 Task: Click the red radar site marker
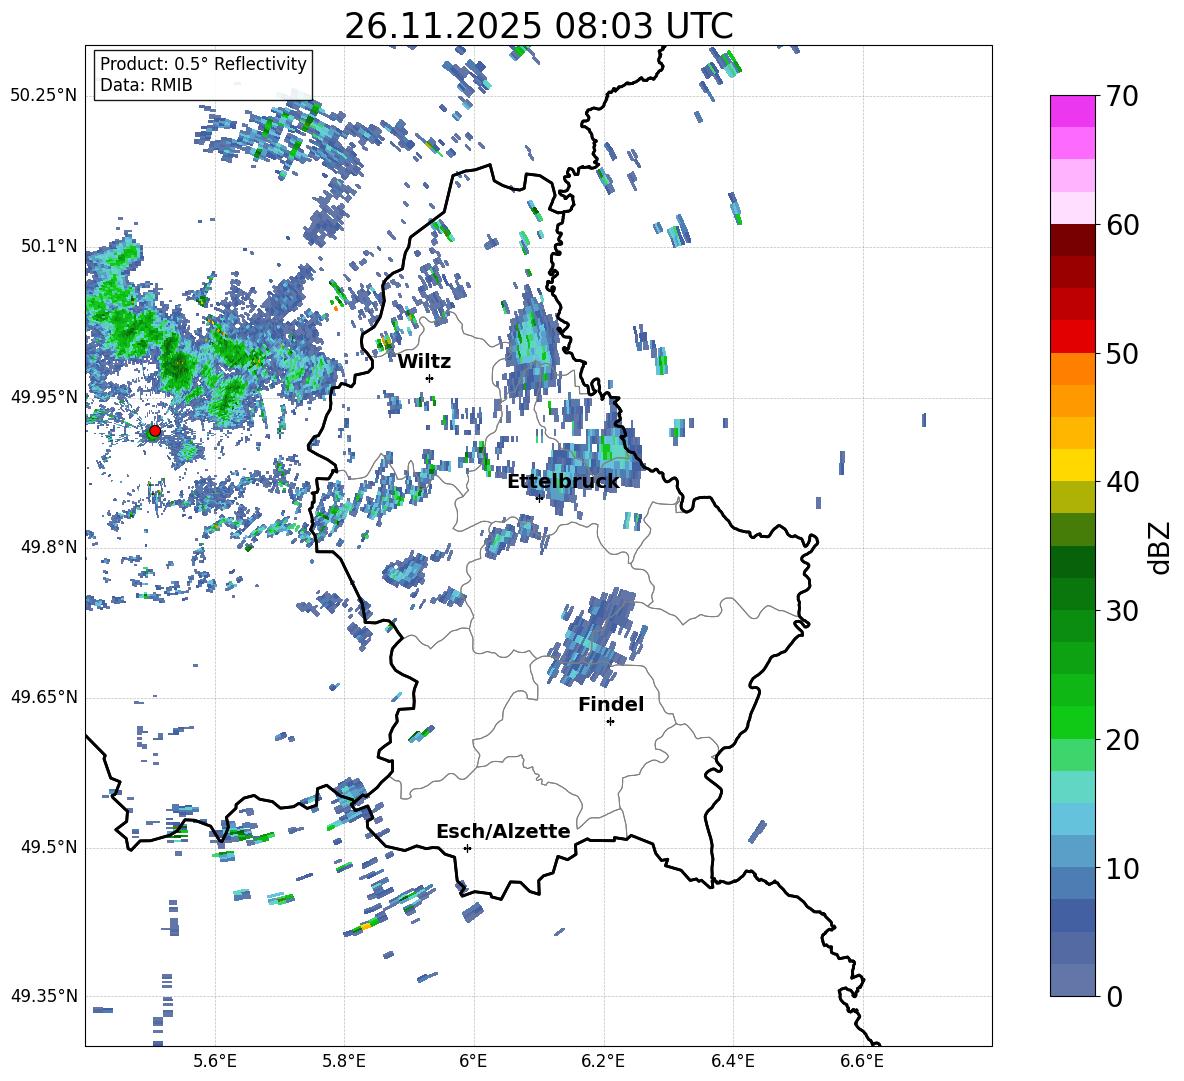click(x=155, y=431)
